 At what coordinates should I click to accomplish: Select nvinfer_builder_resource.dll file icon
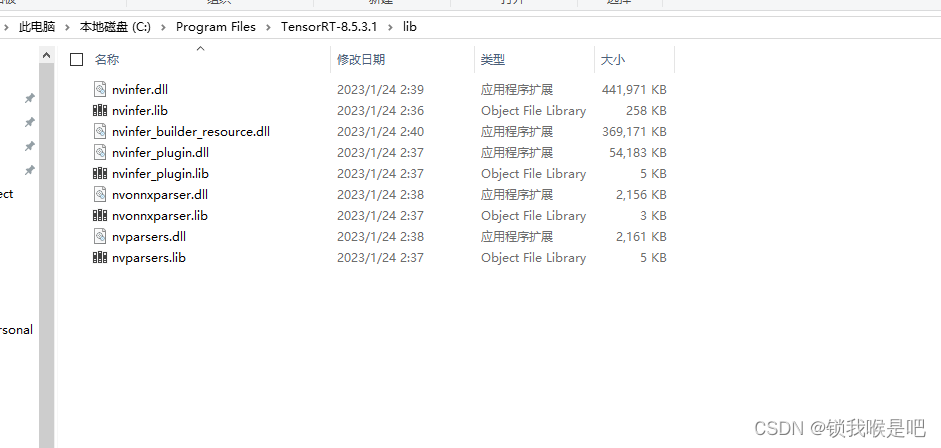(x=100, y=131)
